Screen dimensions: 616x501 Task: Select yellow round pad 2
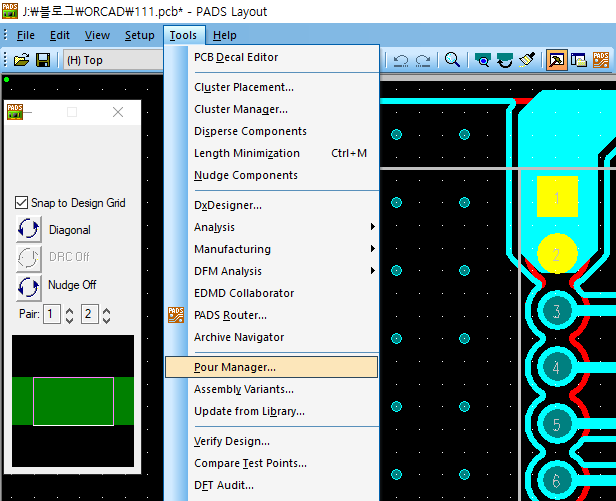click(557, 254)
